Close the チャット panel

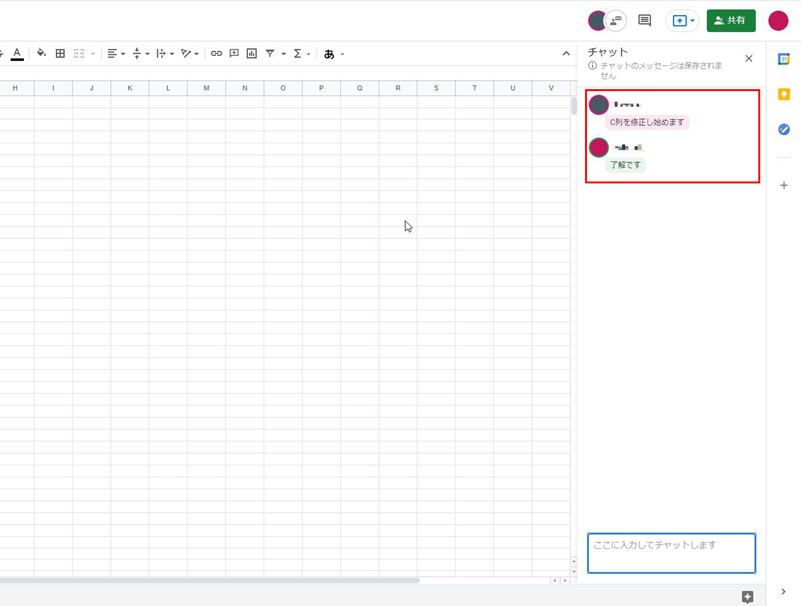point(749,59)
